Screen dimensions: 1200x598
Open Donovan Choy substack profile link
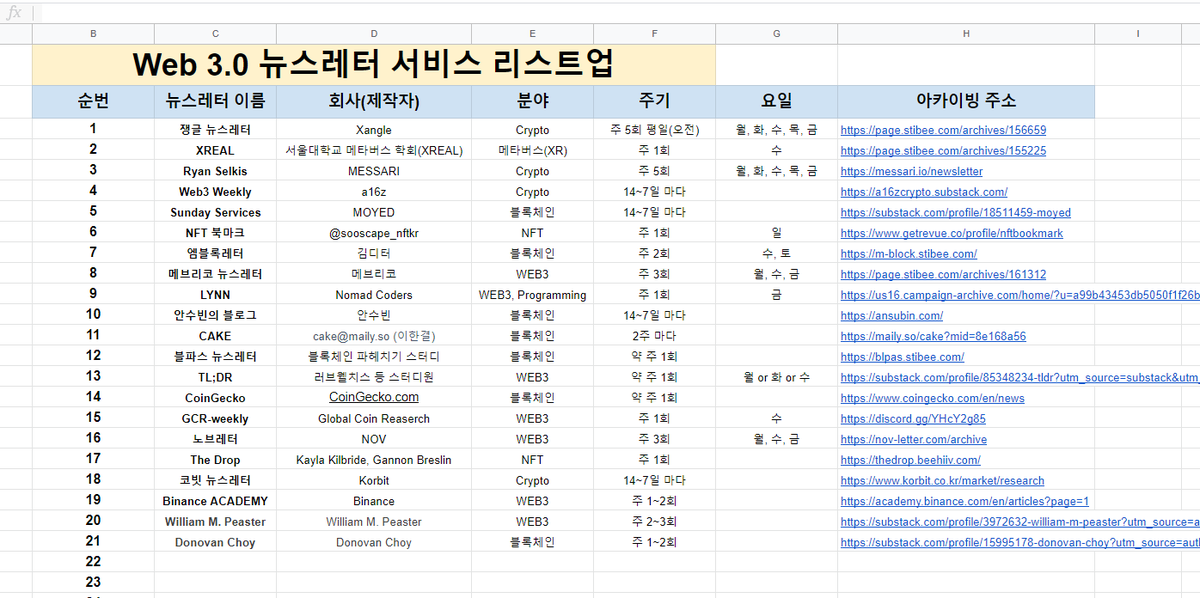[1020, 542]
